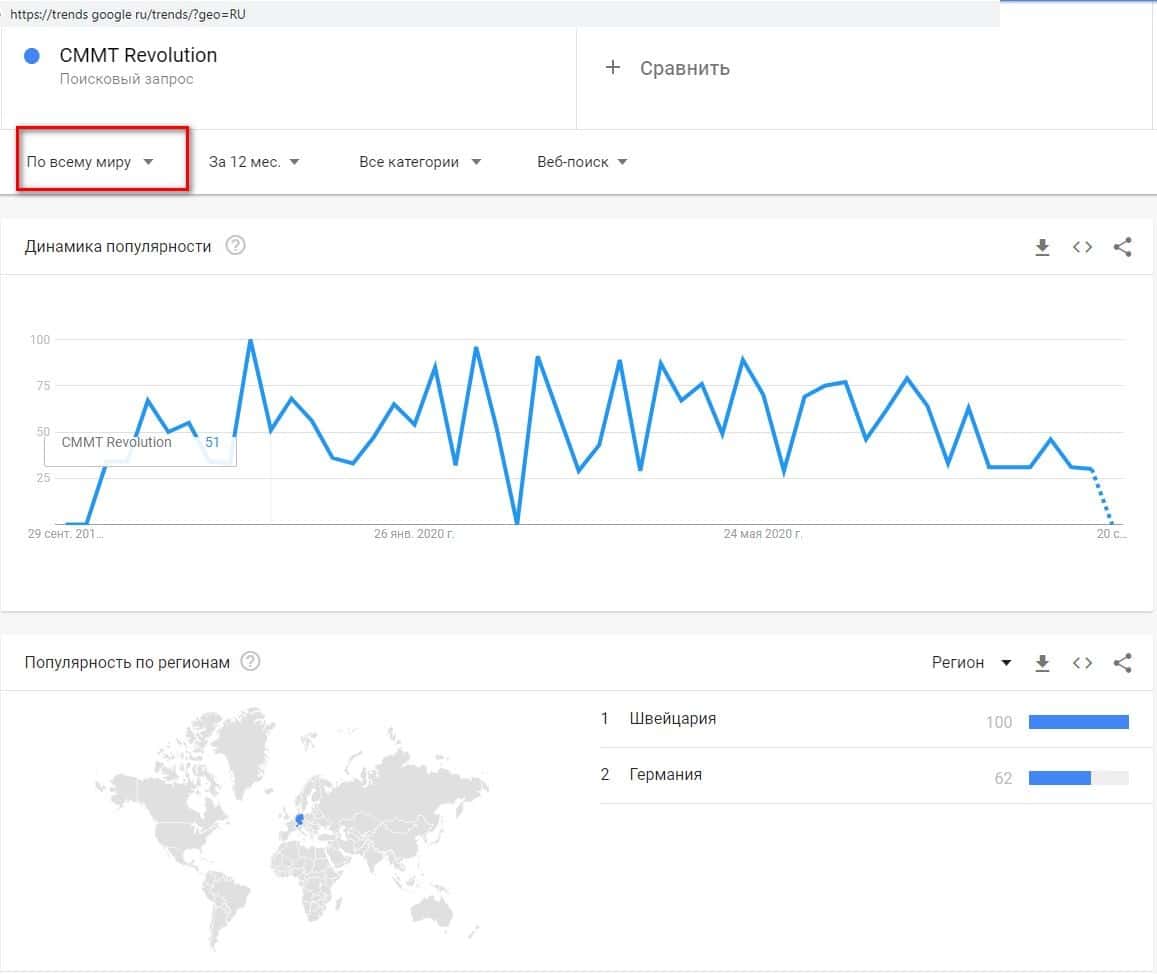This screenshot has width=1157, height=974.
Task: Click Сравнить to add a comparison term
Action: coord(670,68)
